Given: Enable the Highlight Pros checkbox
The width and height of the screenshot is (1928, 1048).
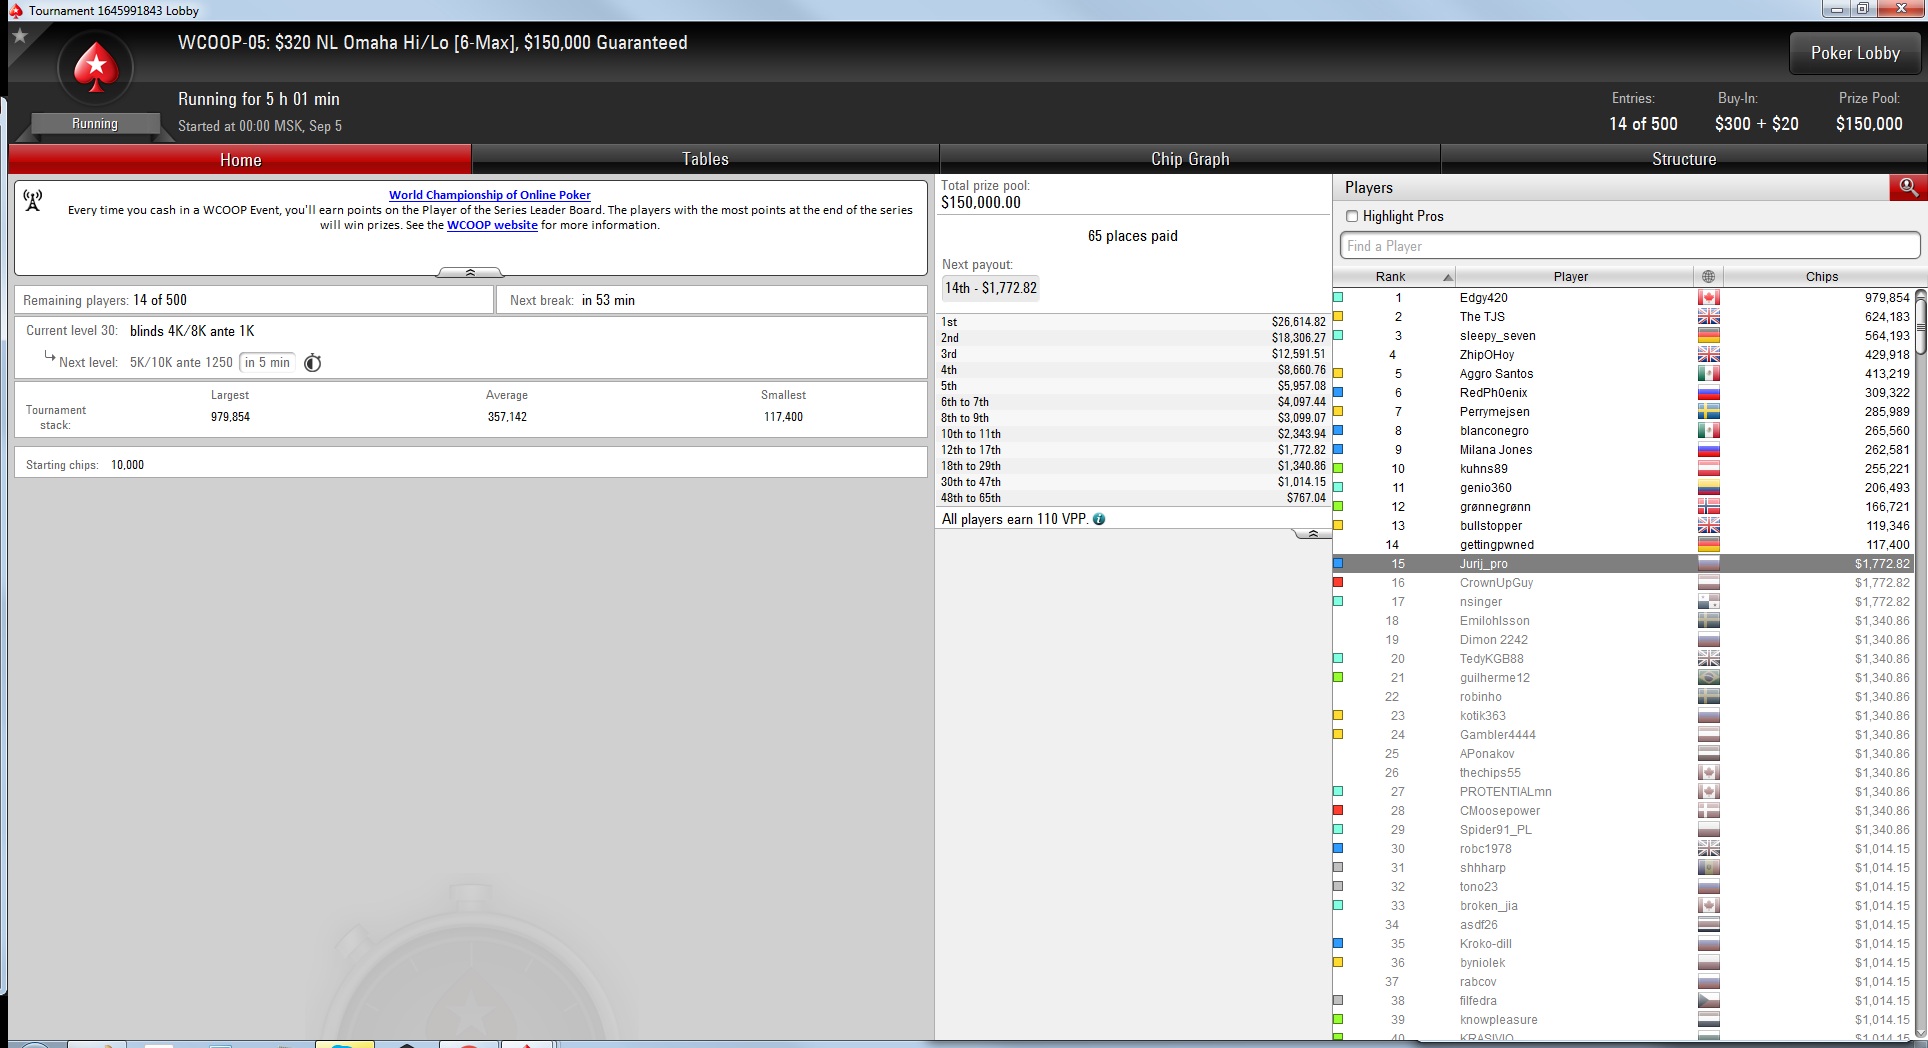Looking at the screenshot, I should point(1352,216).
